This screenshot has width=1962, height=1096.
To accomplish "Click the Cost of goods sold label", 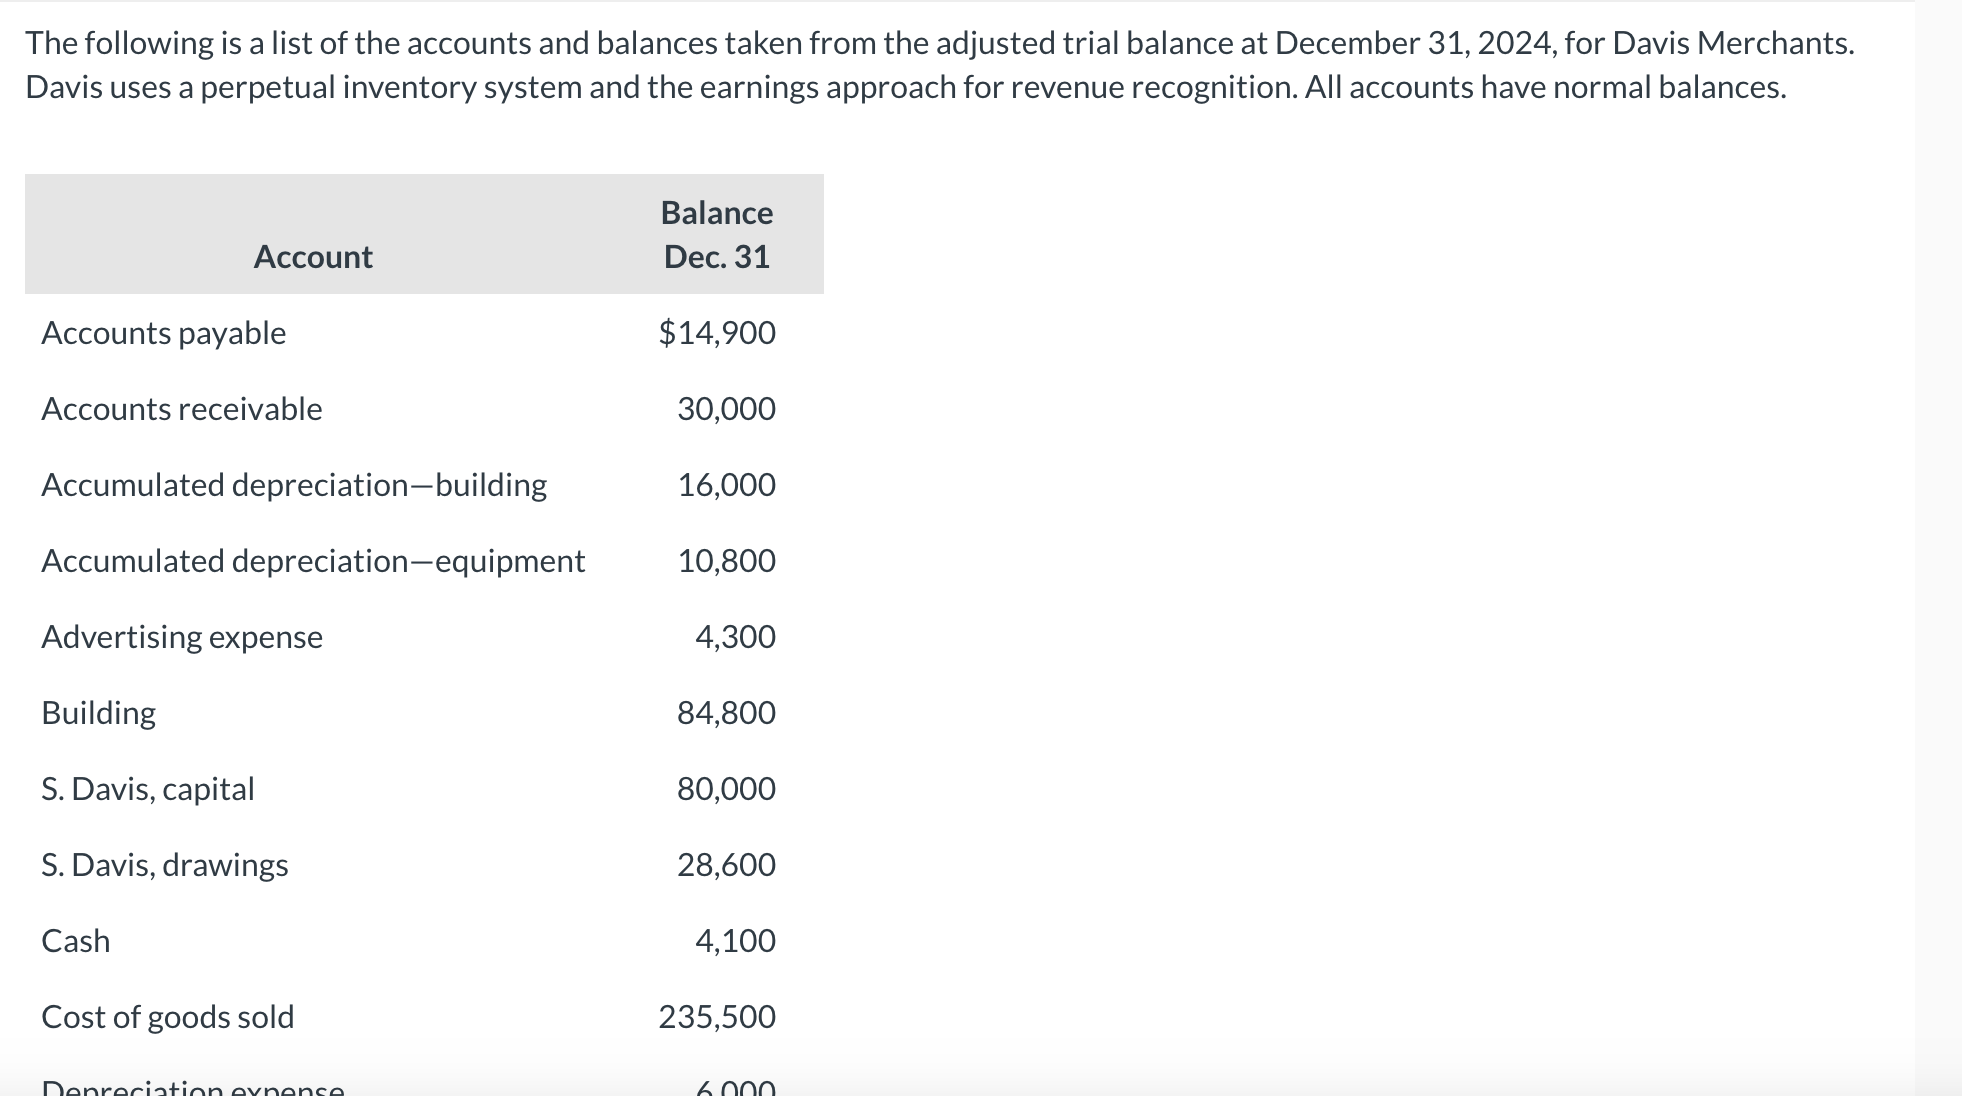I will point(168,1017).
